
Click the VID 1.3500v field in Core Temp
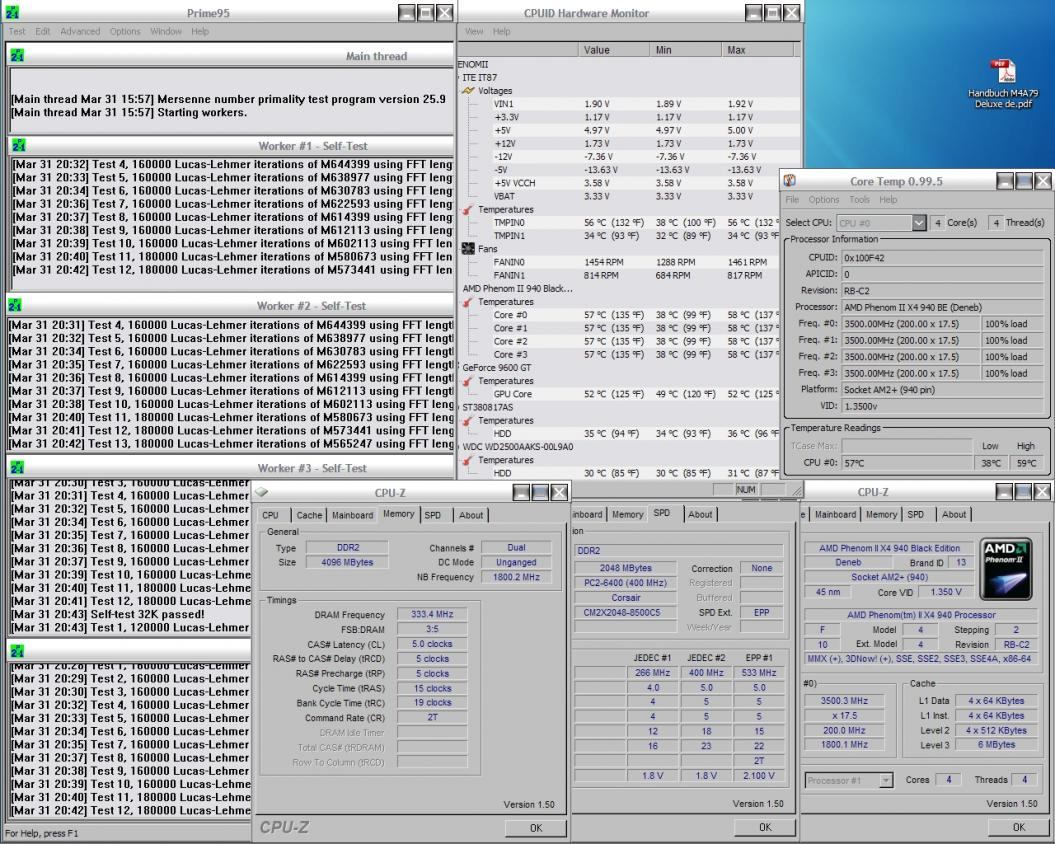[x=945, y=407]
